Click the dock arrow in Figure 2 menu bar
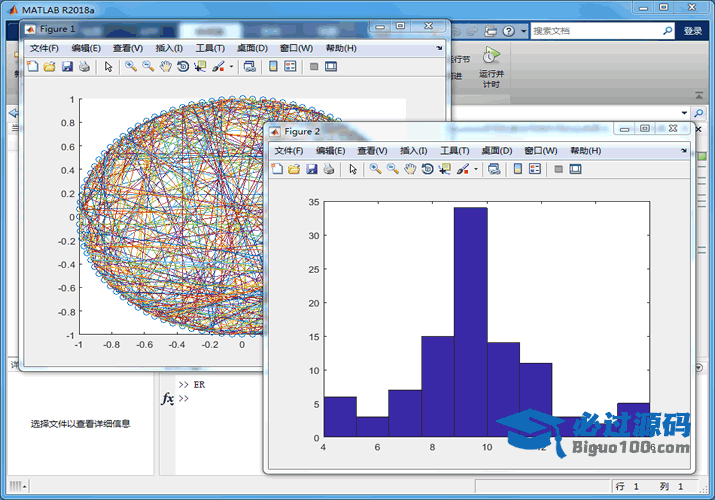 (684, 150)
